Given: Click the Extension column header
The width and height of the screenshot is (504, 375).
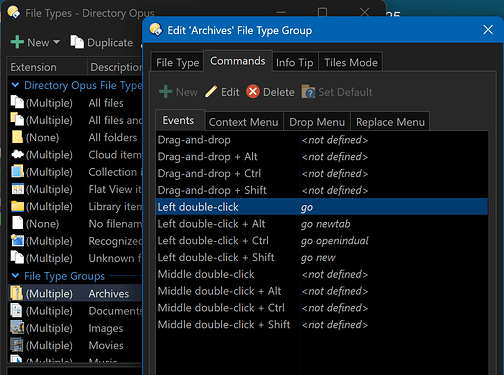Looking at the screenshot, I should [x=47, y=67].
